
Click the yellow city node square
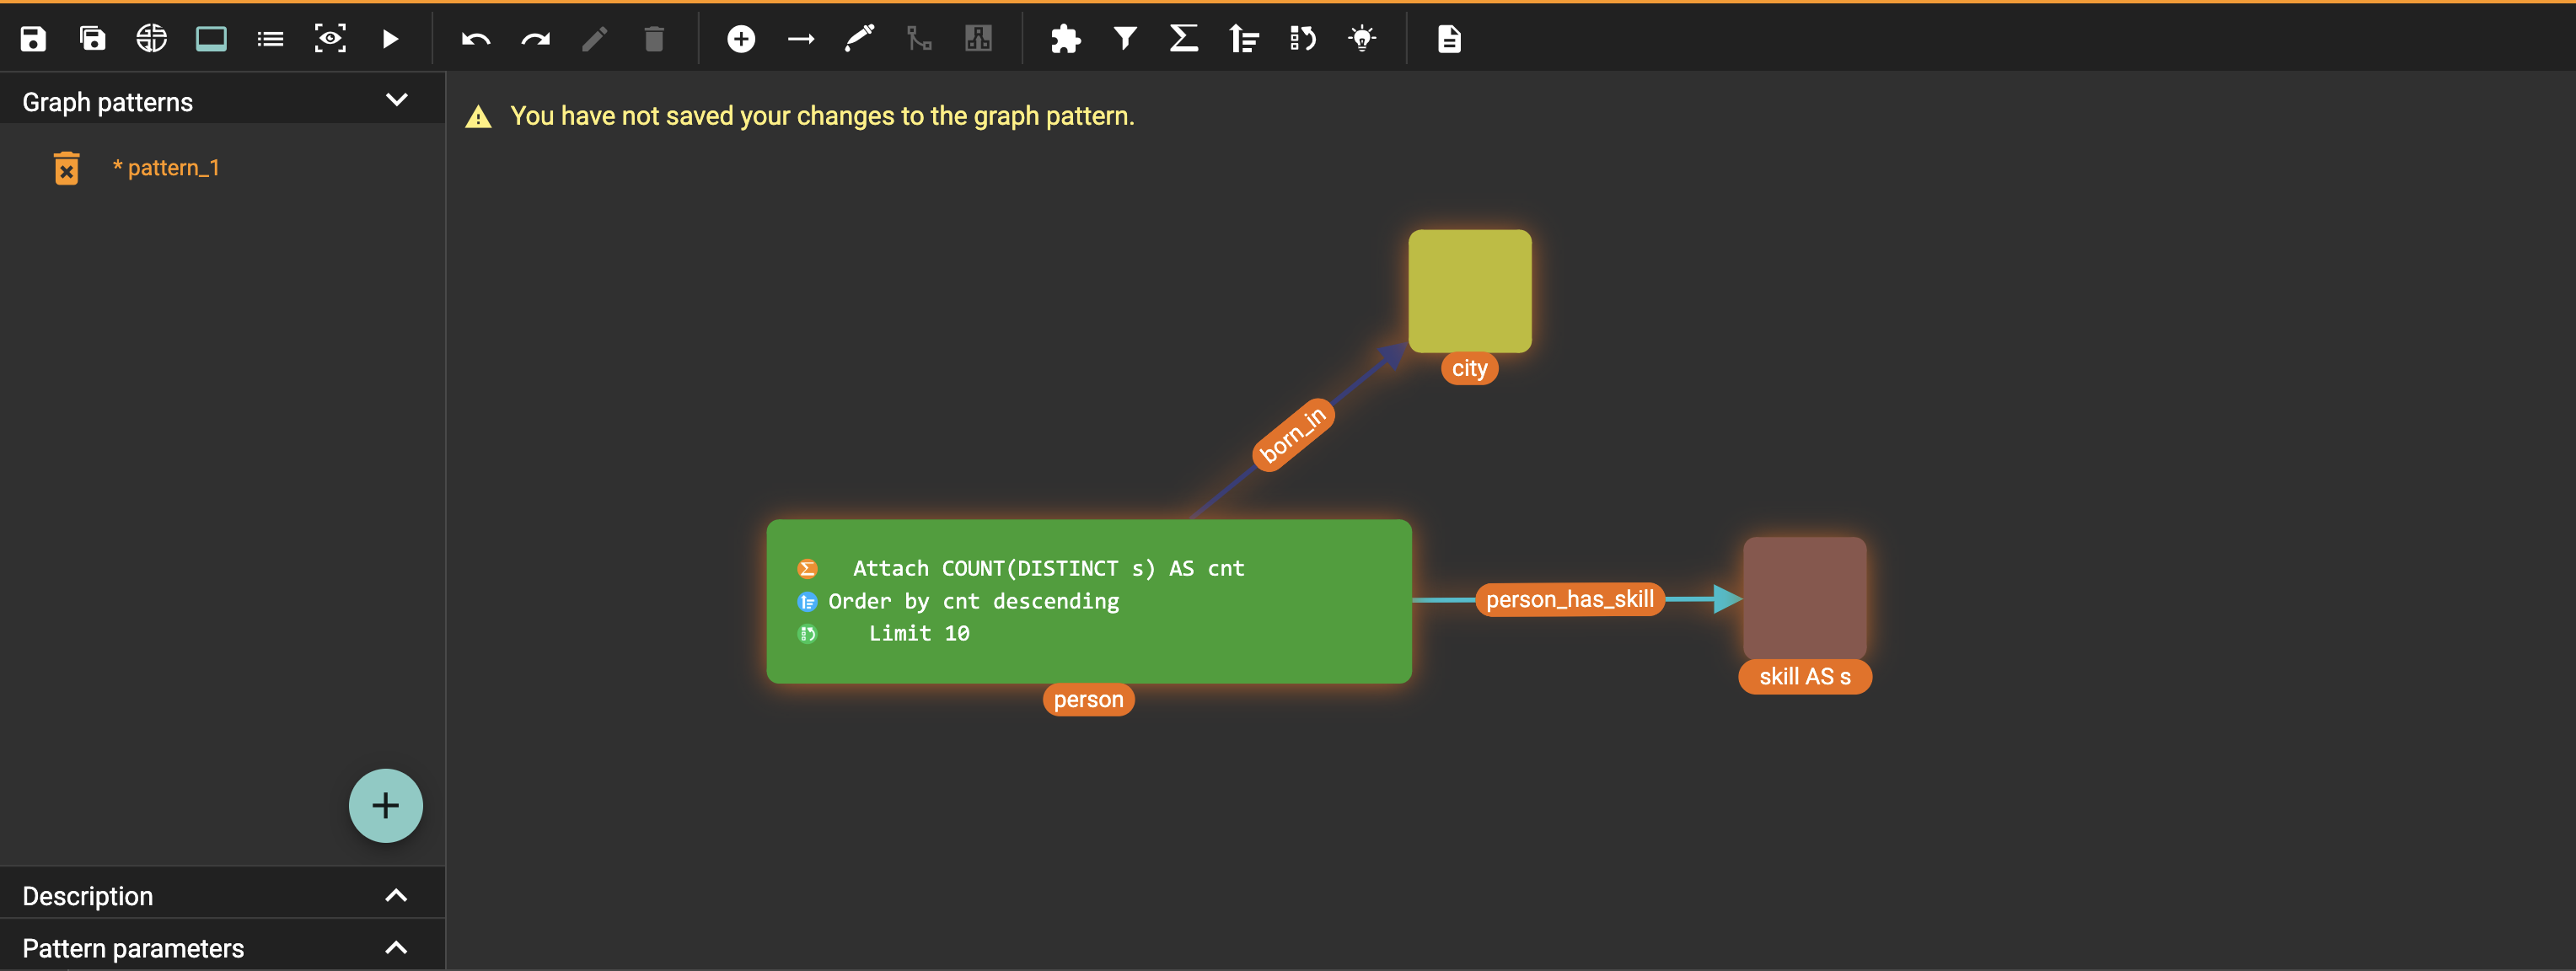(x=1469, y=291)
